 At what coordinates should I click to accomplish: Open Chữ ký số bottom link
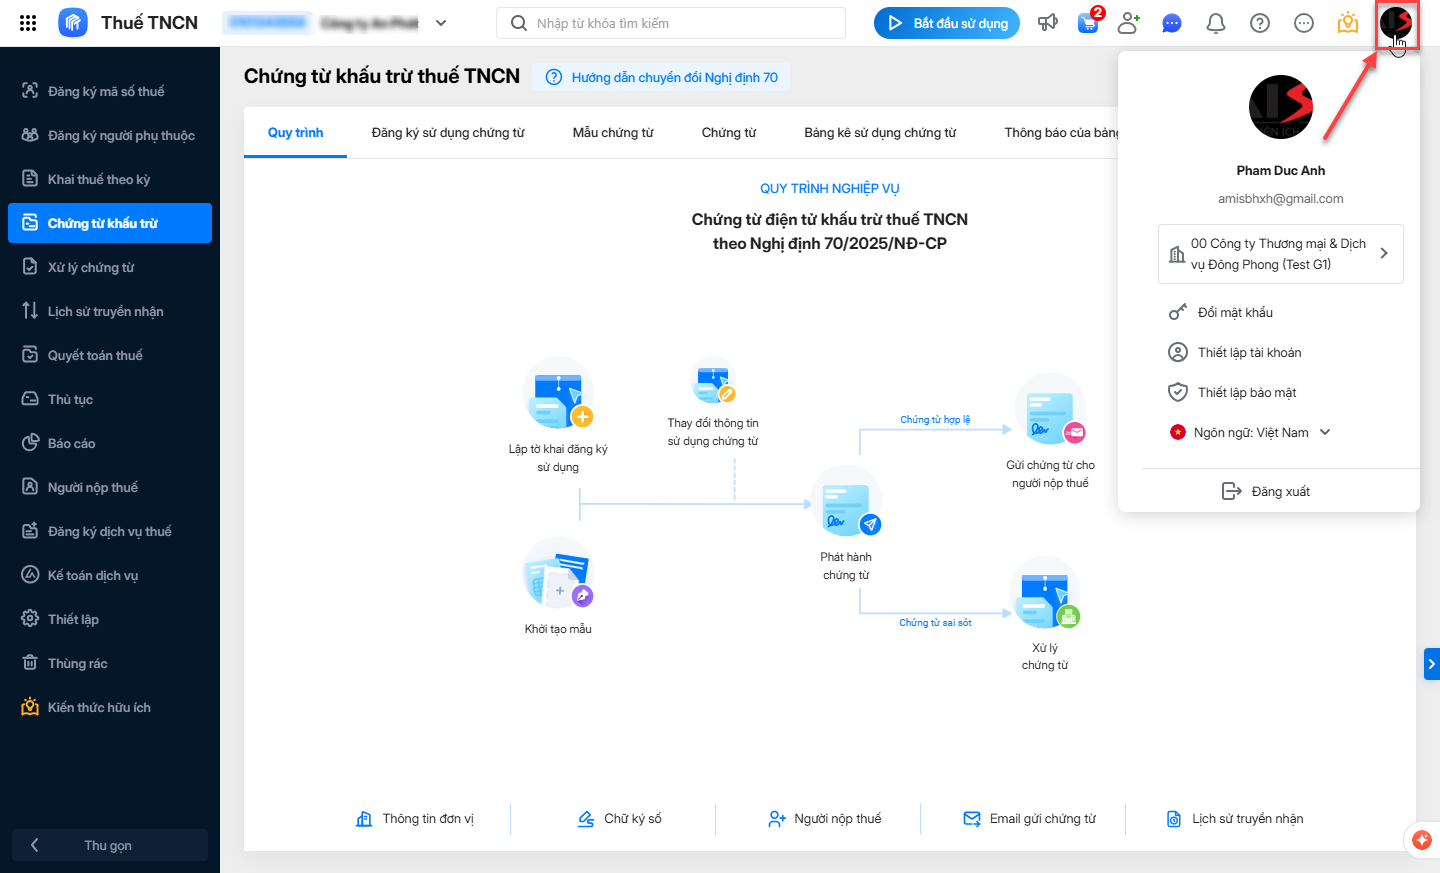pos(620,819)
